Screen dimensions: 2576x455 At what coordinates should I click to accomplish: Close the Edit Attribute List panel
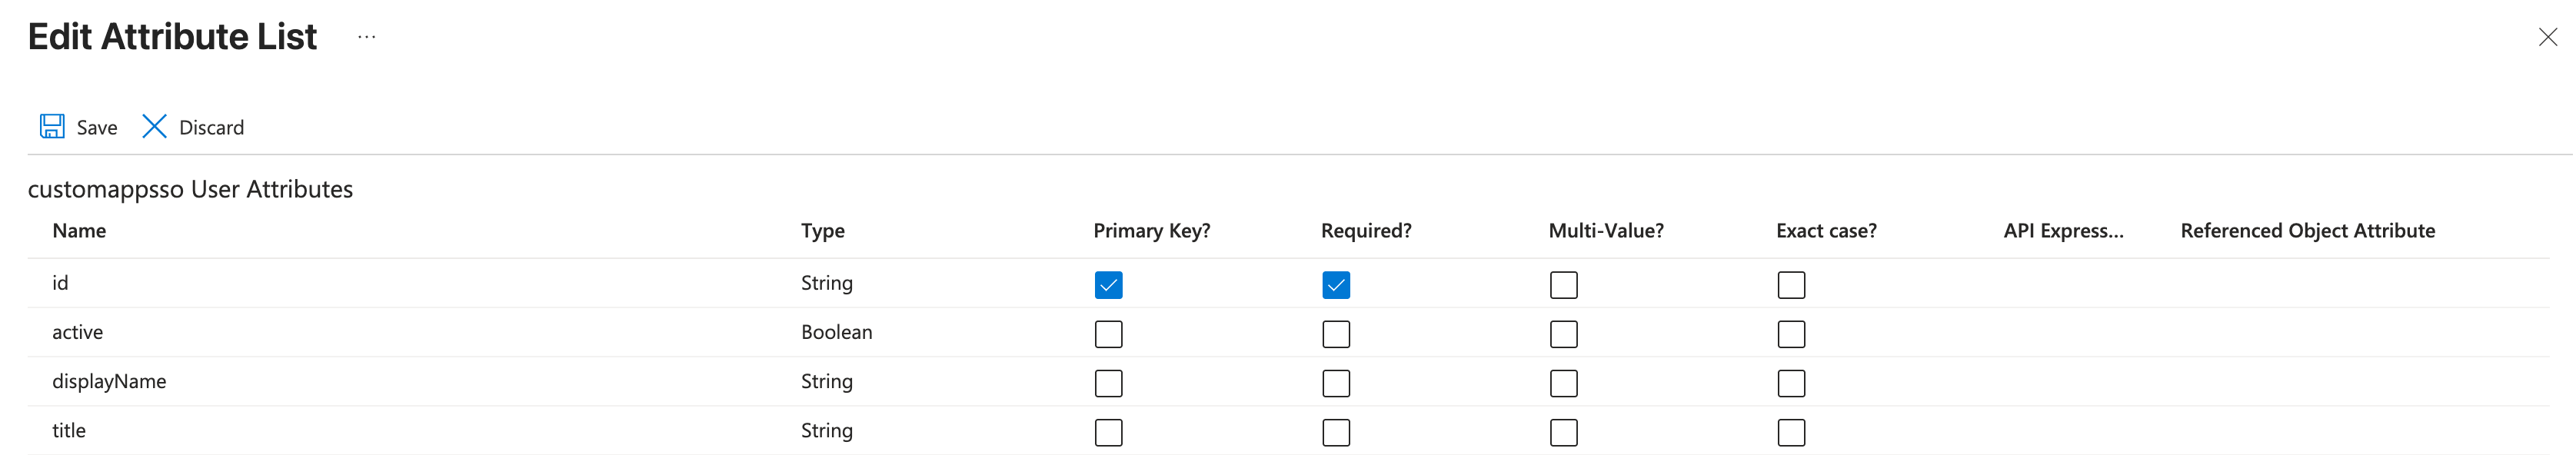tap(2547, 37)
